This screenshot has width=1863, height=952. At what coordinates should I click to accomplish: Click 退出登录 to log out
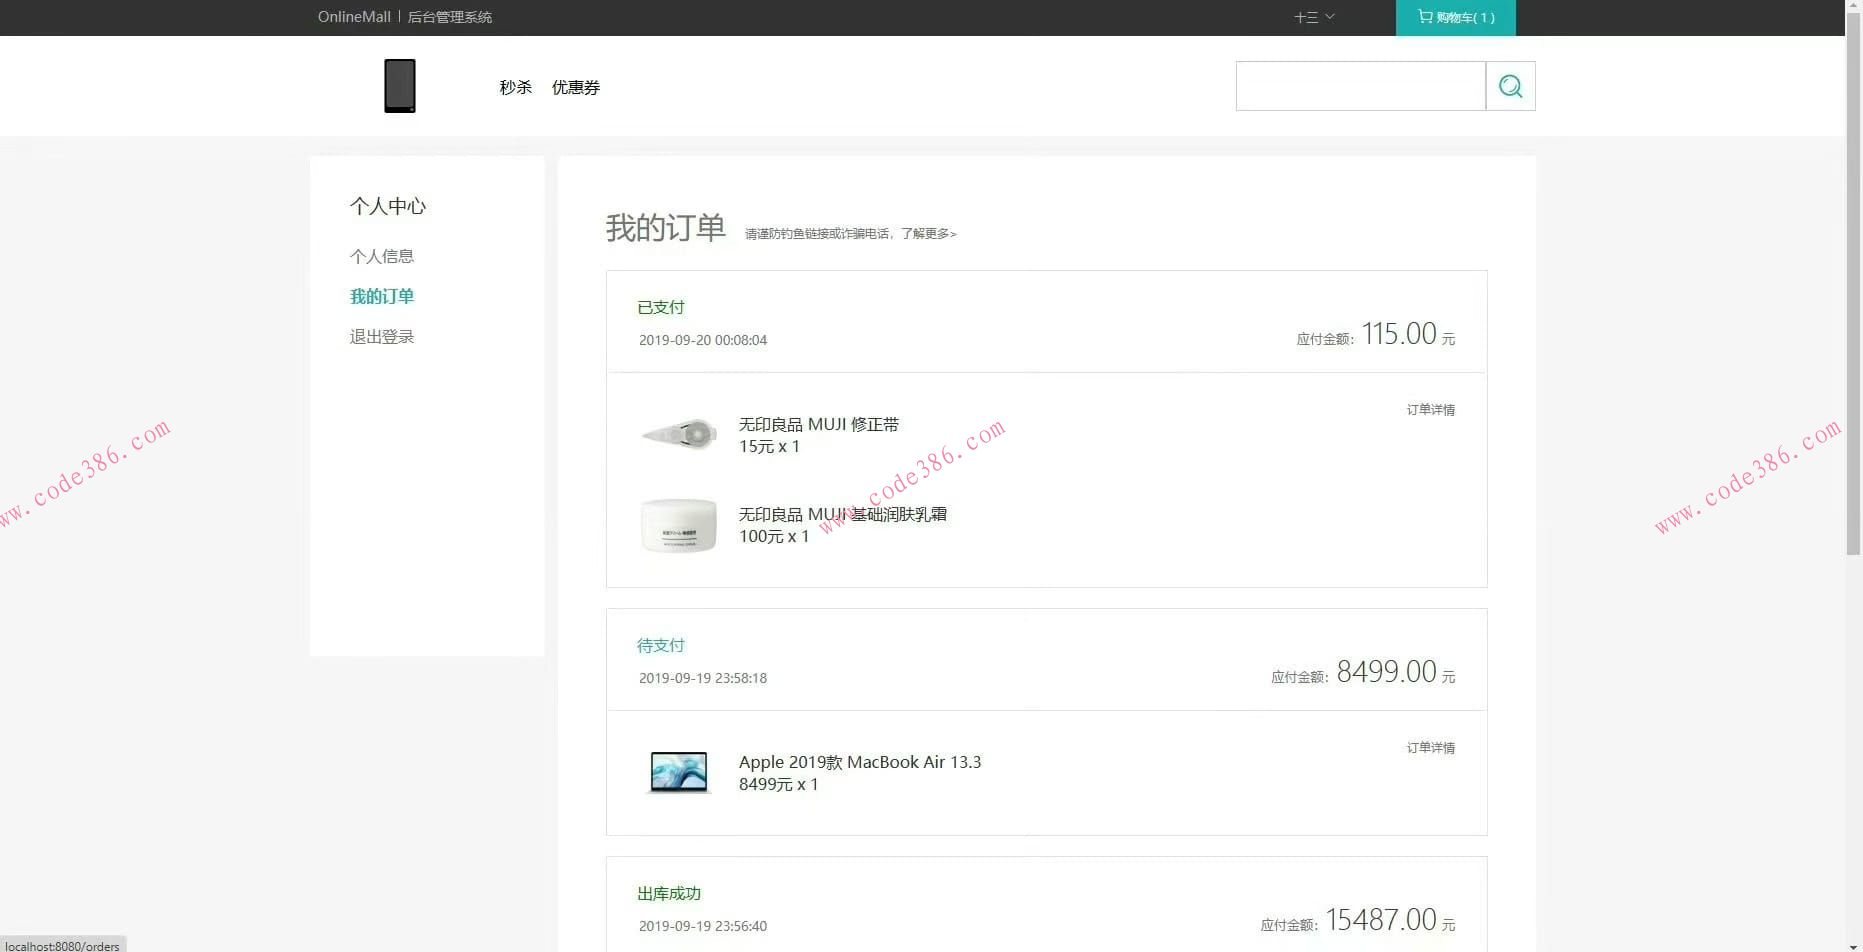381,336
